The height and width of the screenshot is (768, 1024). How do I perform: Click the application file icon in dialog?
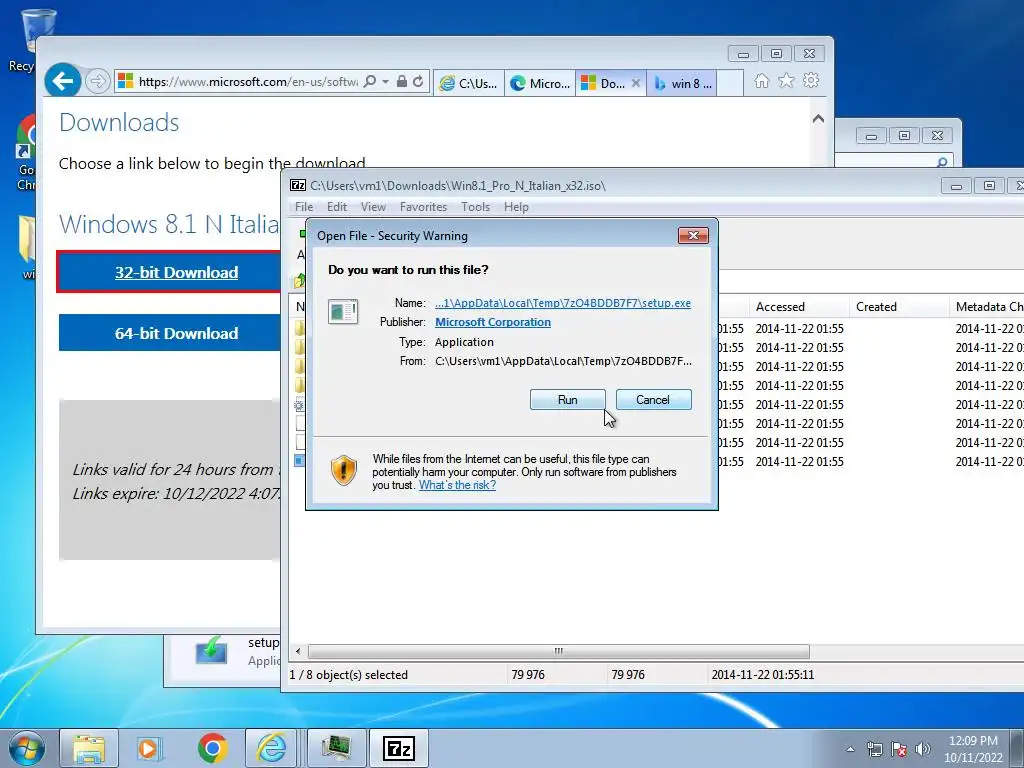[x=343, y=311]
